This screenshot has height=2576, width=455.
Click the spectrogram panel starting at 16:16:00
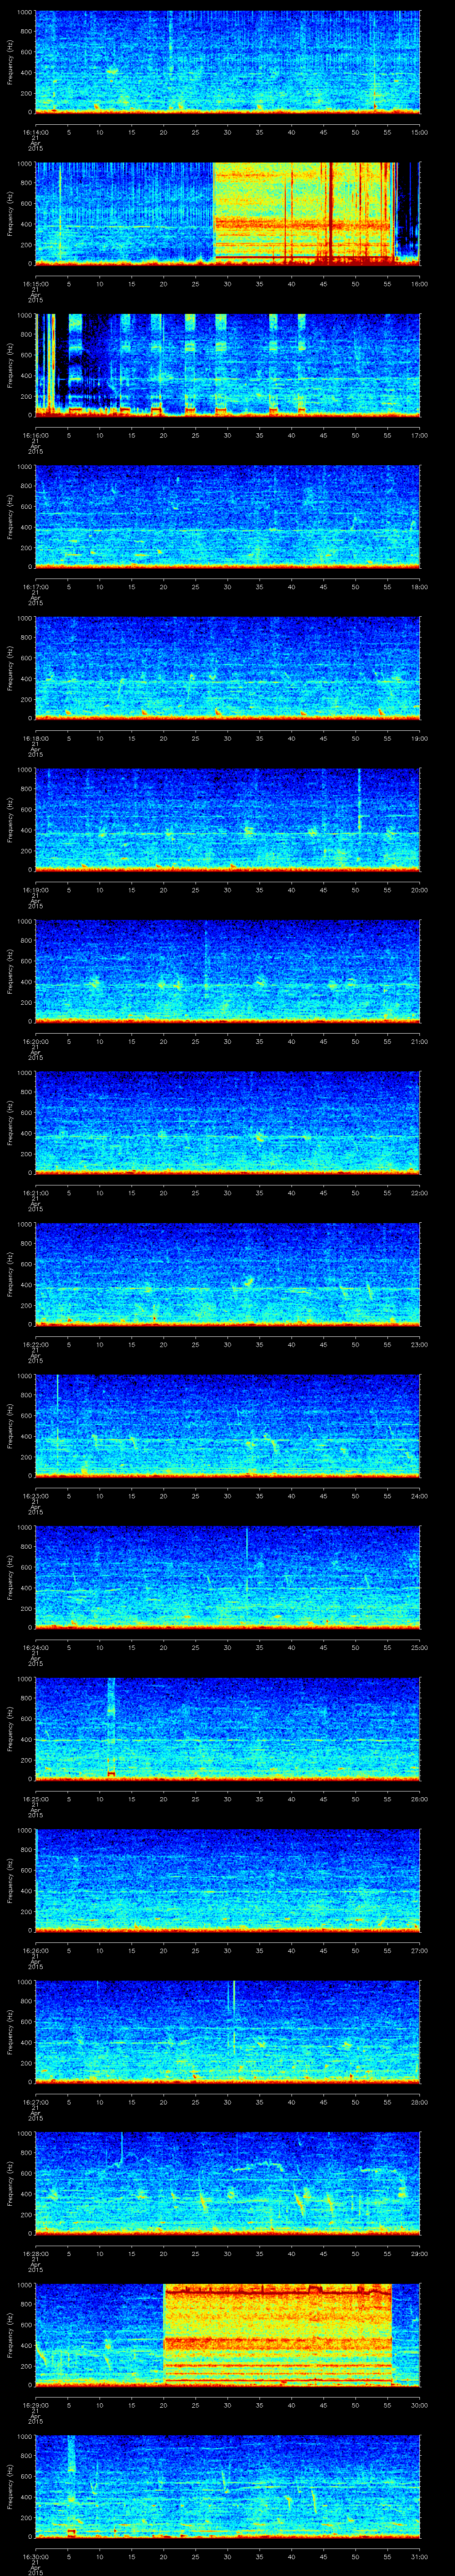(x=228, y=364)
